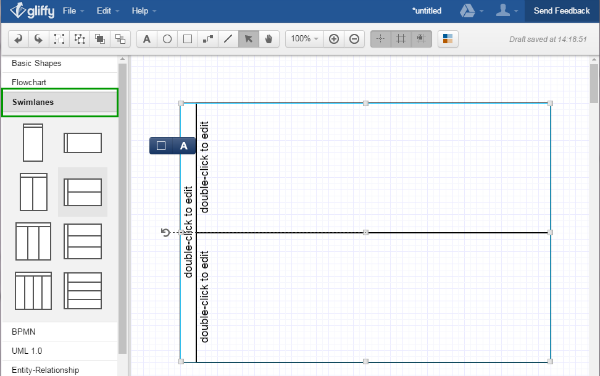Open the Google Drive icon
The height and width of the screenshot is (376, 600).
coord(467,11)
